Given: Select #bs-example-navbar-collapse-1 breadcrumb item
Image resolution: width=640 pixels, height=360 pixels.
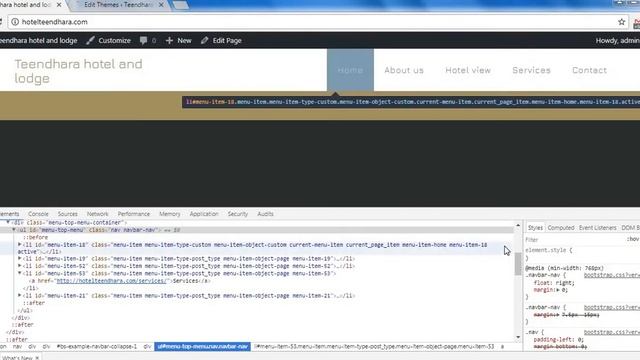Looking at the screenshot, I should tap(97, 347).
